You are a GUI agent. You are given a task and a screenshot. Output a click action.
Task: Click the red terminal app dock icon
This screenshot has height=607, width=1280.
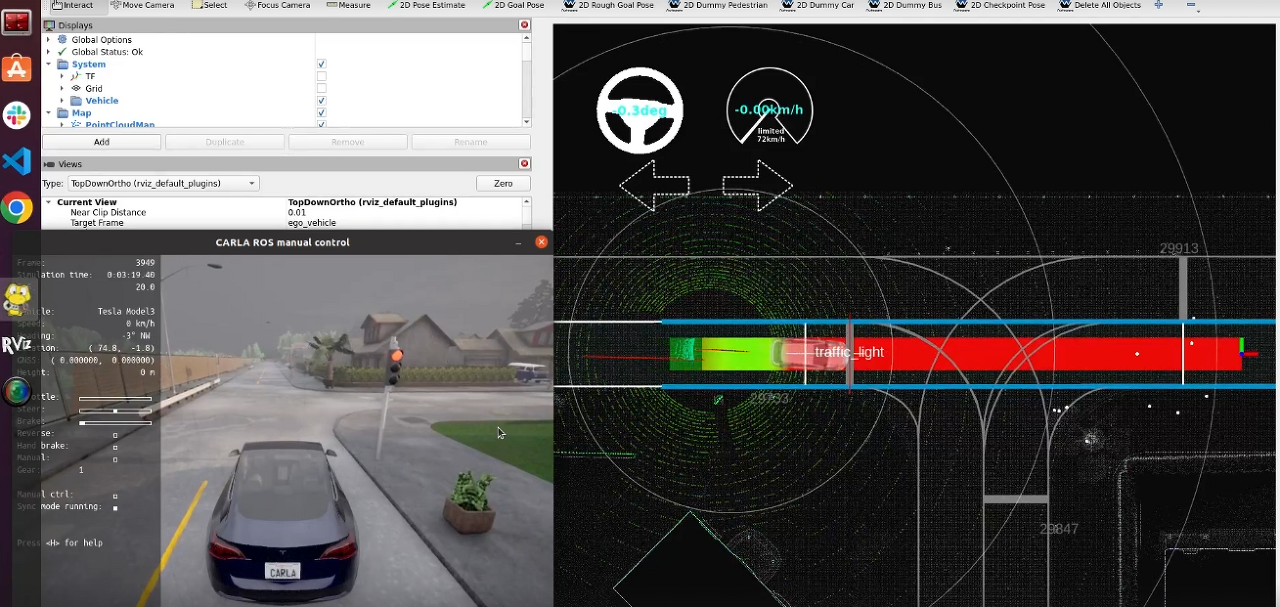click(16, 20)
